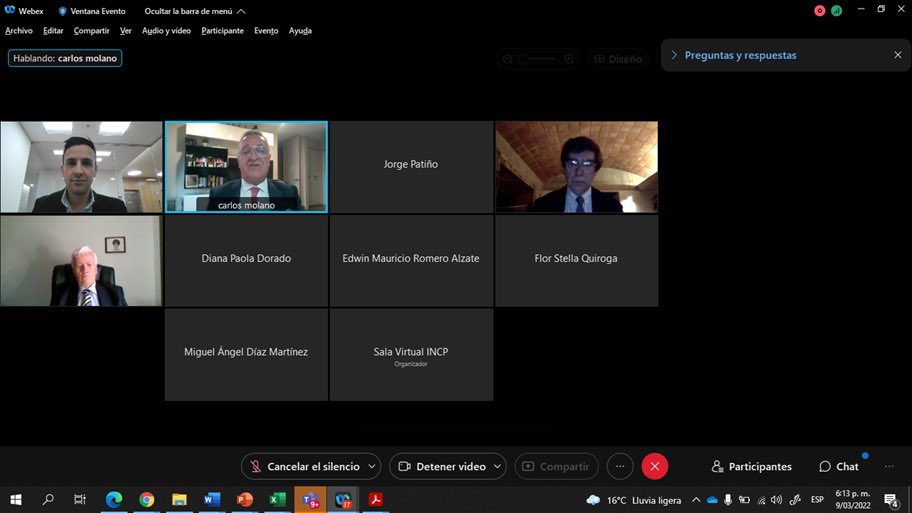Open the taskbar clock and date
The width and height of the screenshot is (912, 513).
tap(853, 500)
